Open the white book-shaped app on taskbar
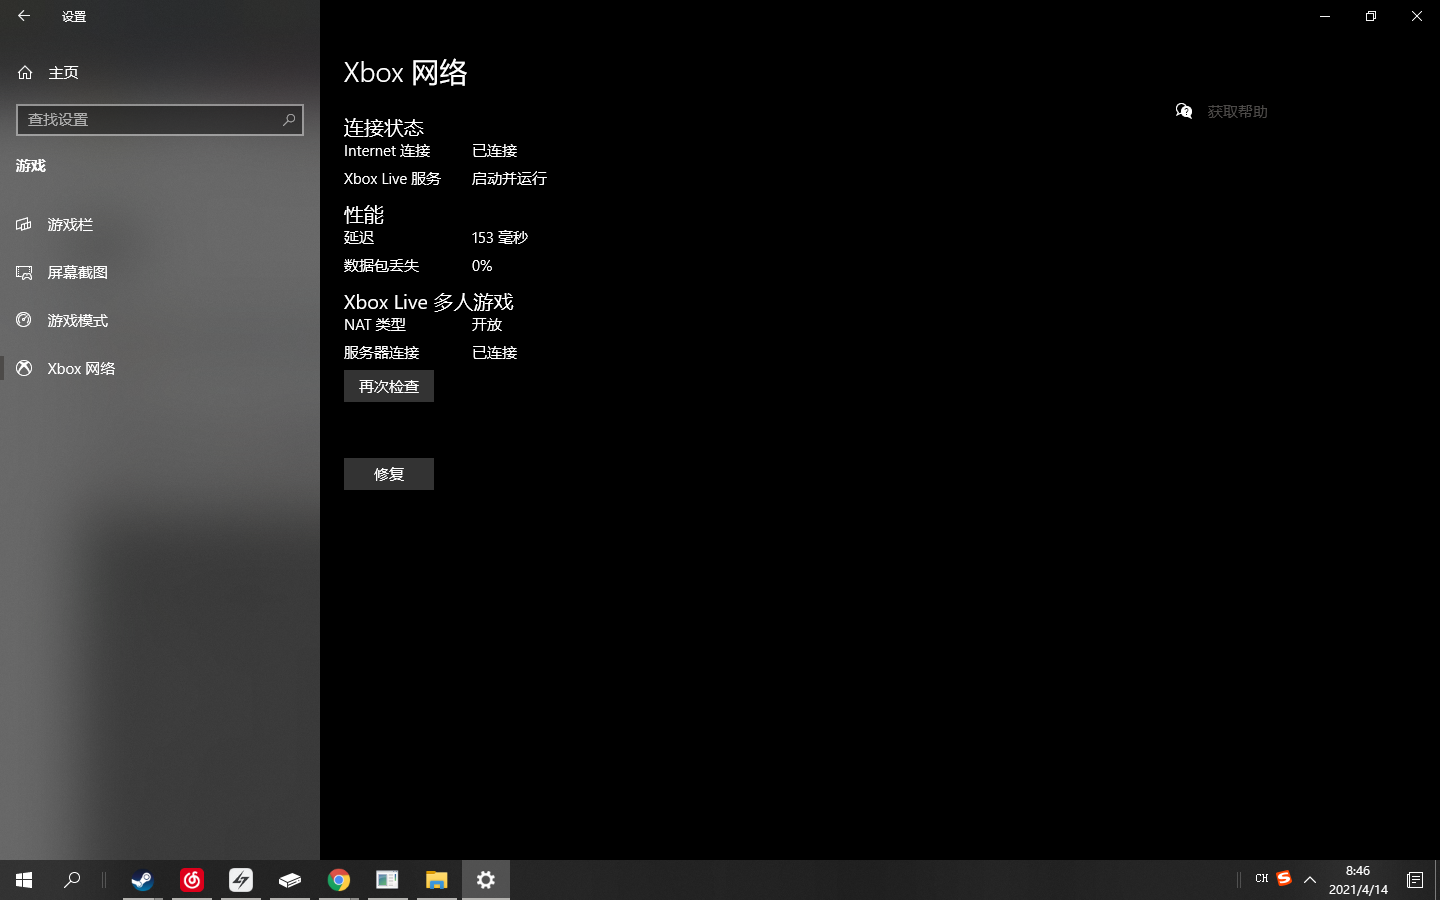The image size is (1440, 900). click(290, 880)
